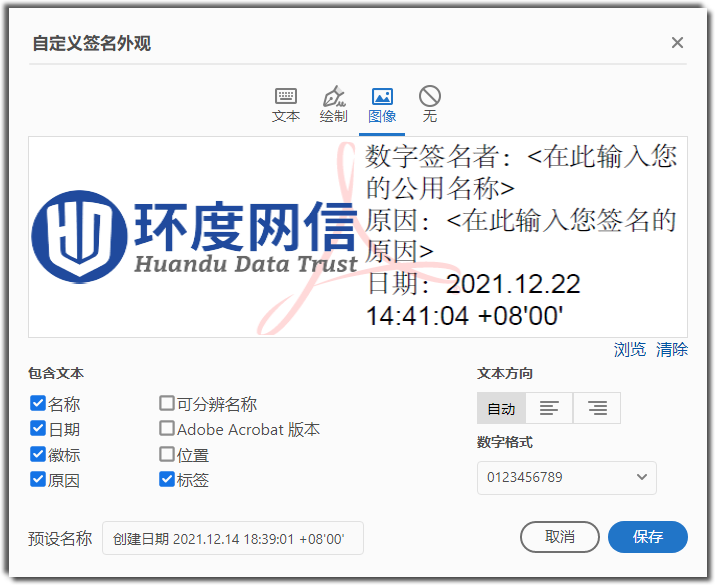
Task: Enable the 可分辨名称 checkbox
Action: [x=167, y=403]
